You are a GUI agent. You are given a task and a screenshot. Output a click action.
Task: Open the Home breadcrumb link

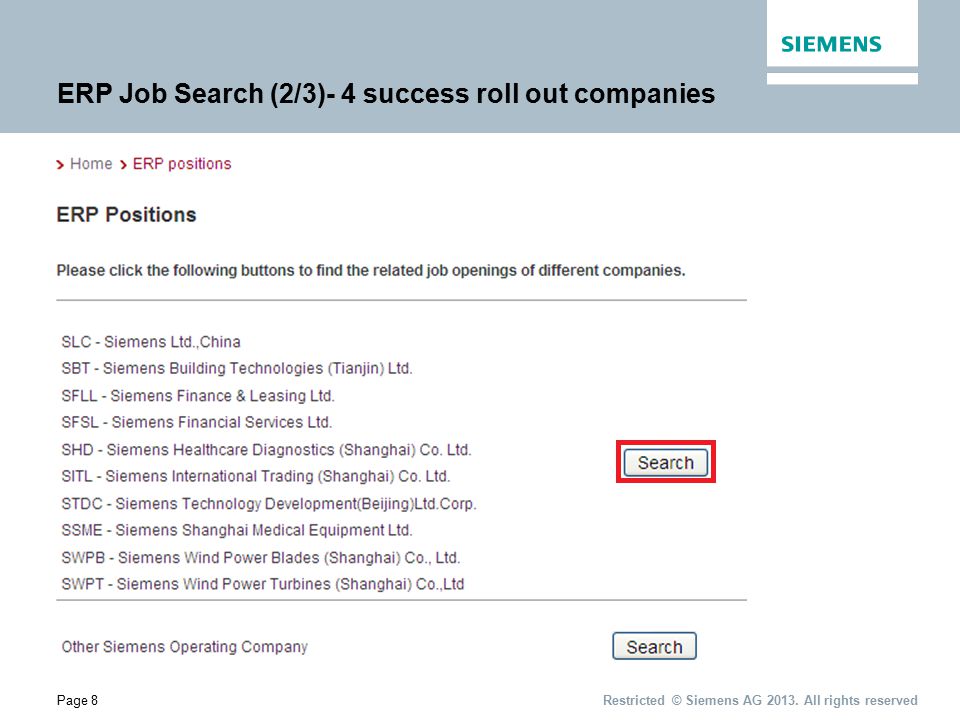click(x=91, y=164)
